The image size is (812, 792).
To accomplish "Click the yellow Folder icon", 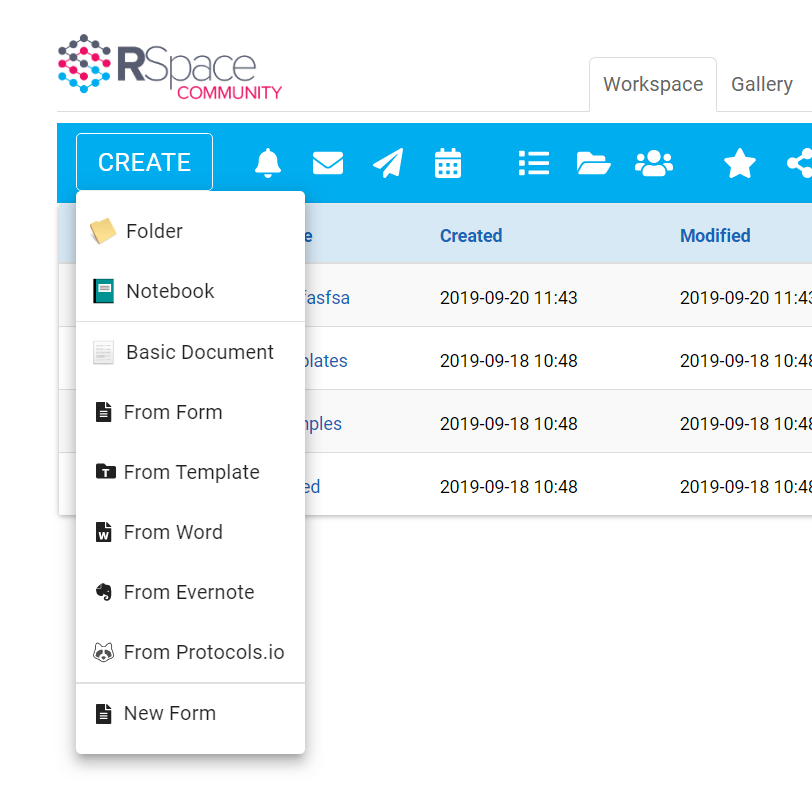I will click(103, 231).
